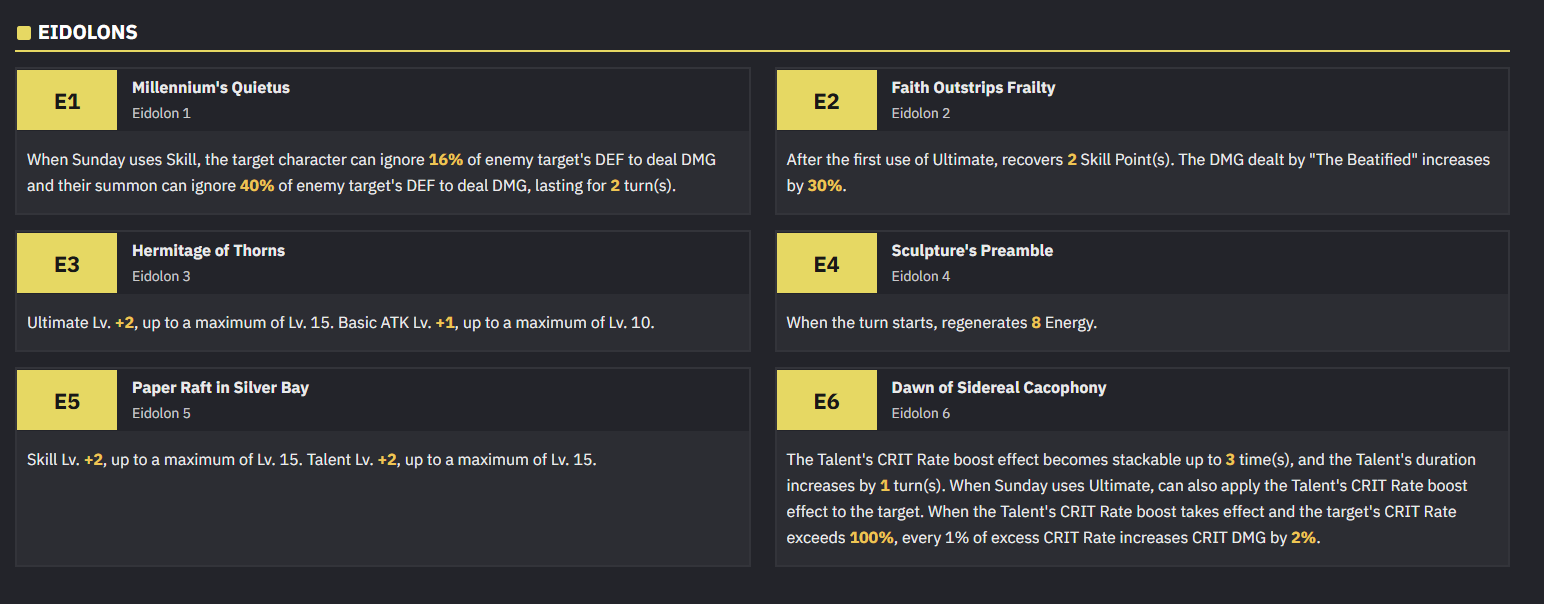
Task: Open the Millennium's Quietus title
Action: pyautogui.click(x=211, y=88)
